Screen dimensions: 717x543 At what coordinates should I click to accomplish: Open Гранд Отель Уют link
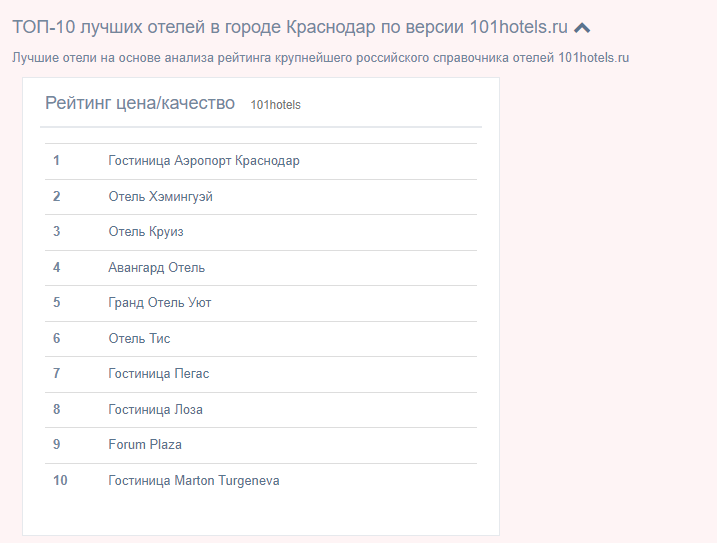160,302
